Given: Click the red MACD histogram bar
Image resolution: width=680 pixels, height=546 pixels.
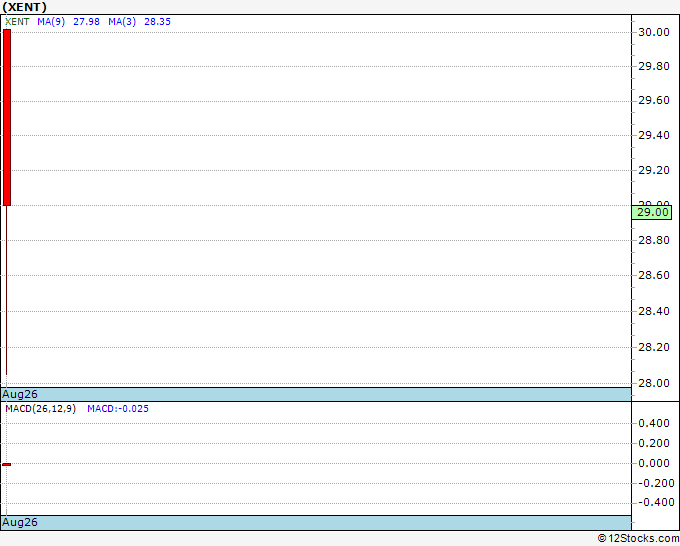Looking at the screenshot, I should [7, 464].
